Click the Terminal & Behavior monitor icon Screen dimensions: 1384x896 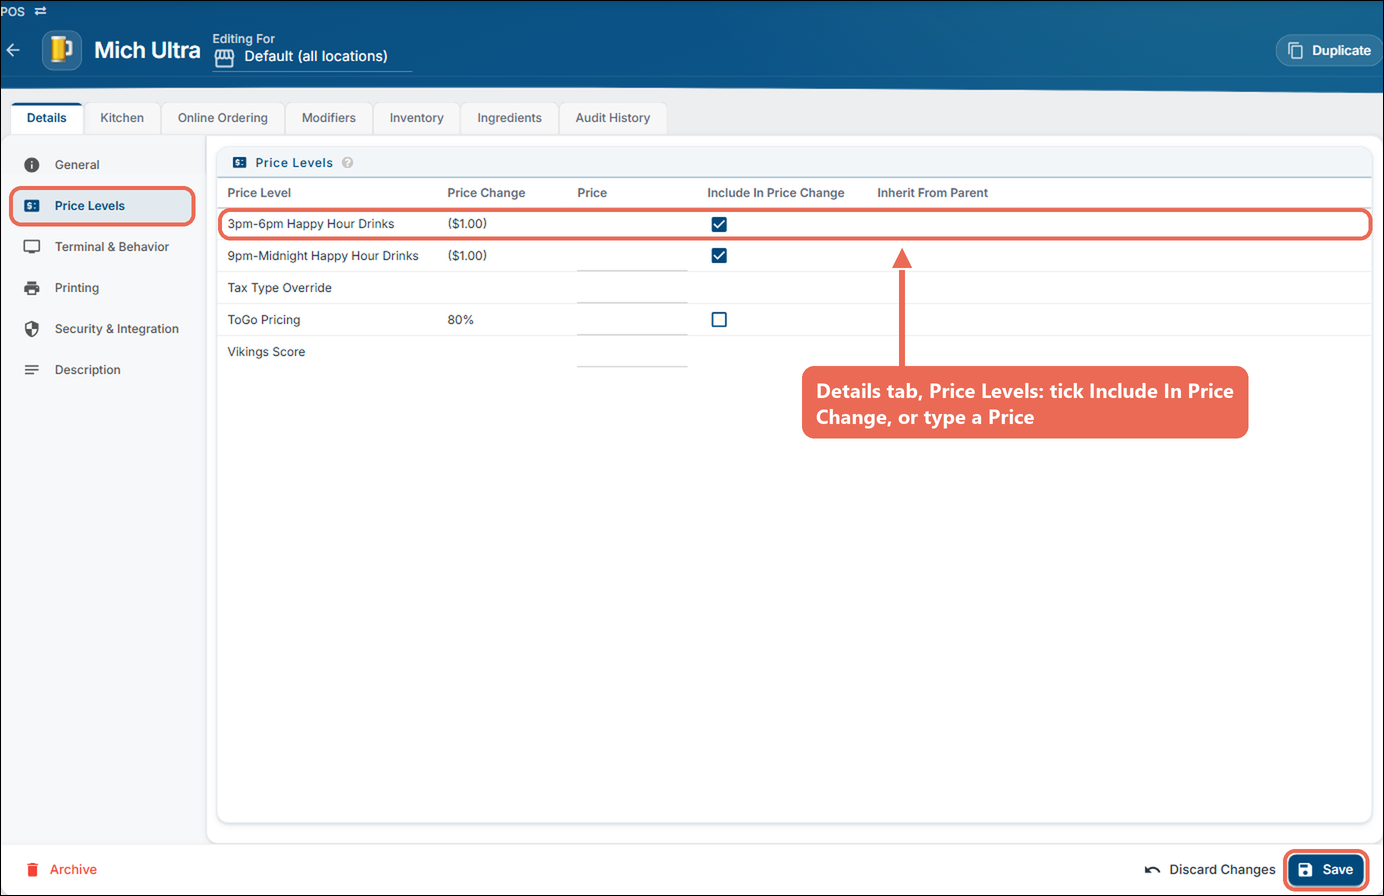32,247
